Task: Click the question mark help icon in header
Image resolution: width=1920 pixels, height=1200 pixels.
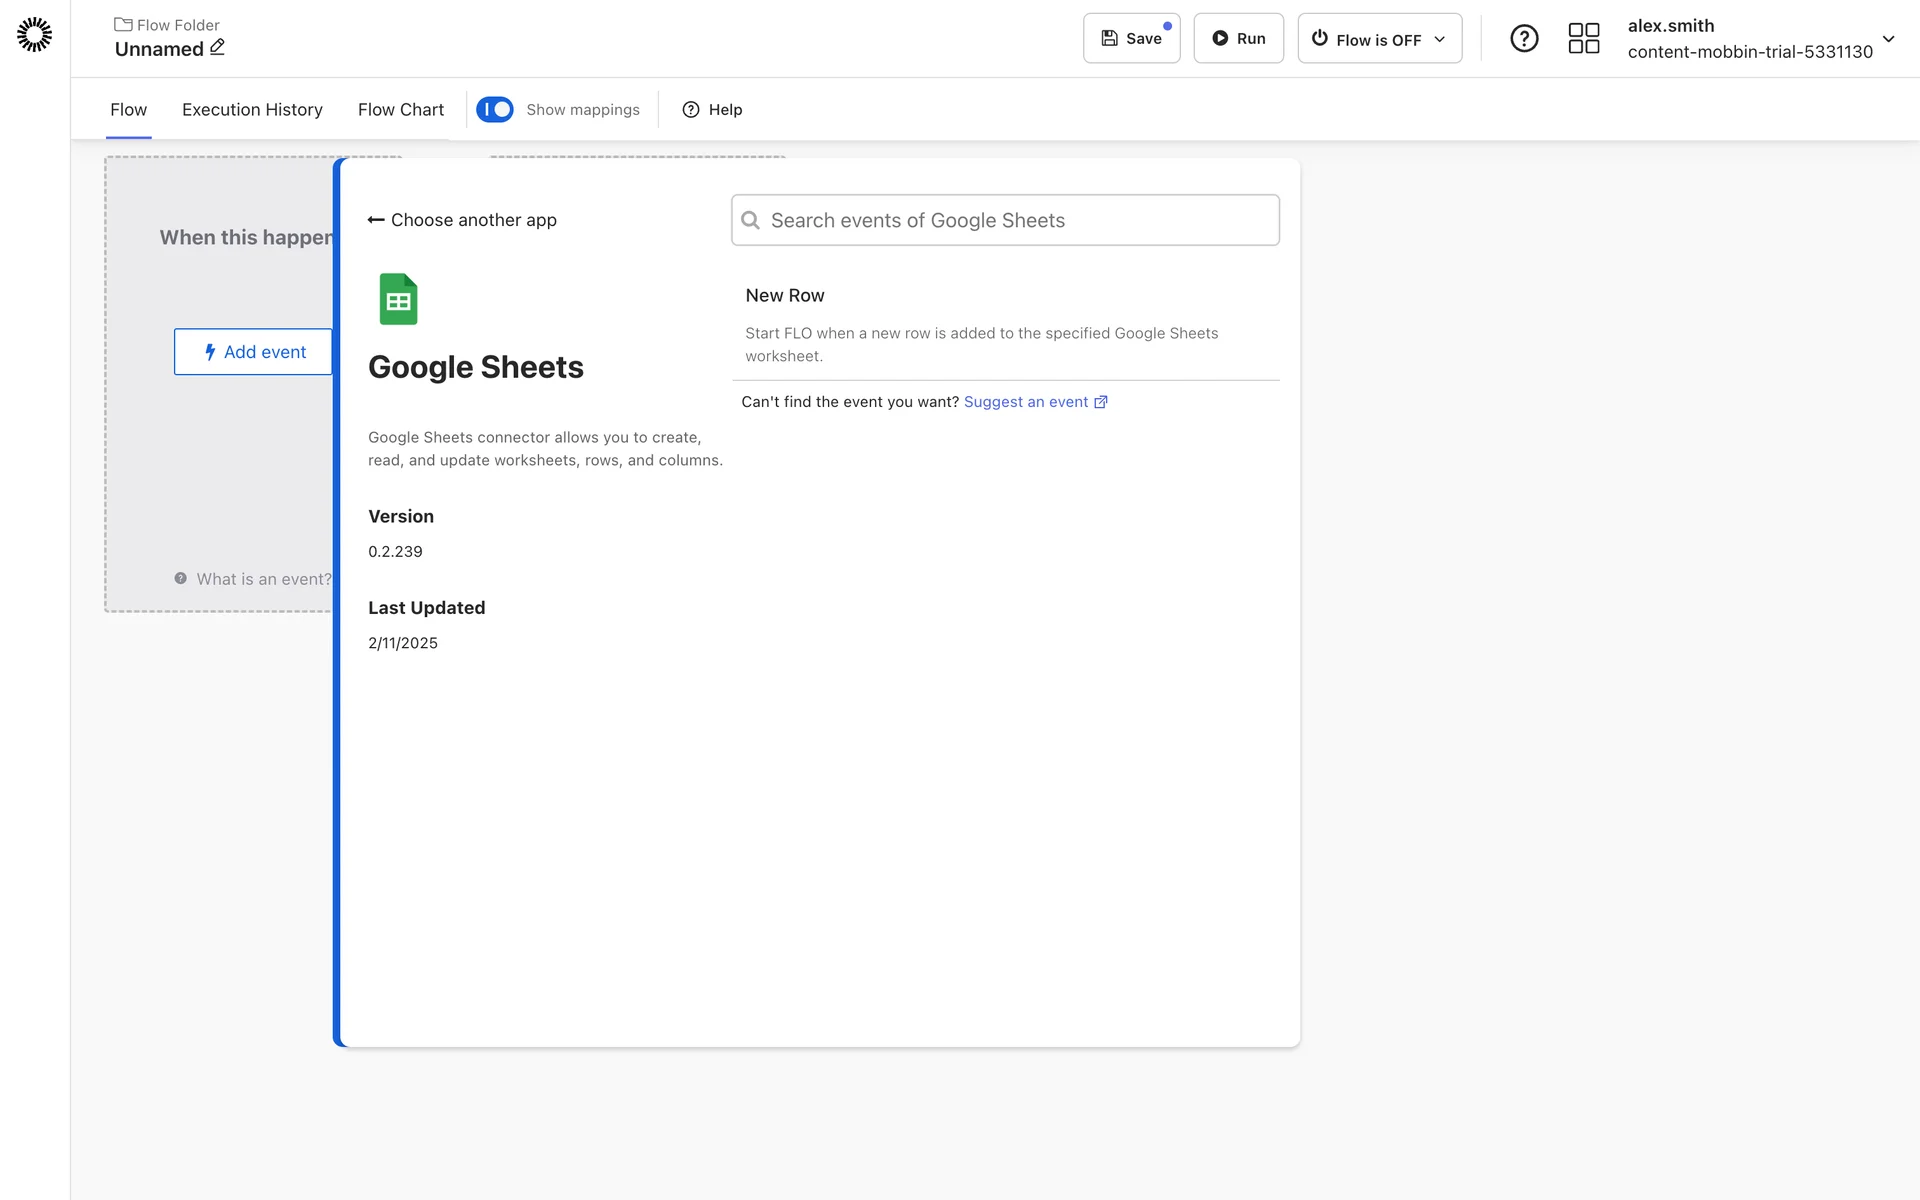Action: 1523,38
